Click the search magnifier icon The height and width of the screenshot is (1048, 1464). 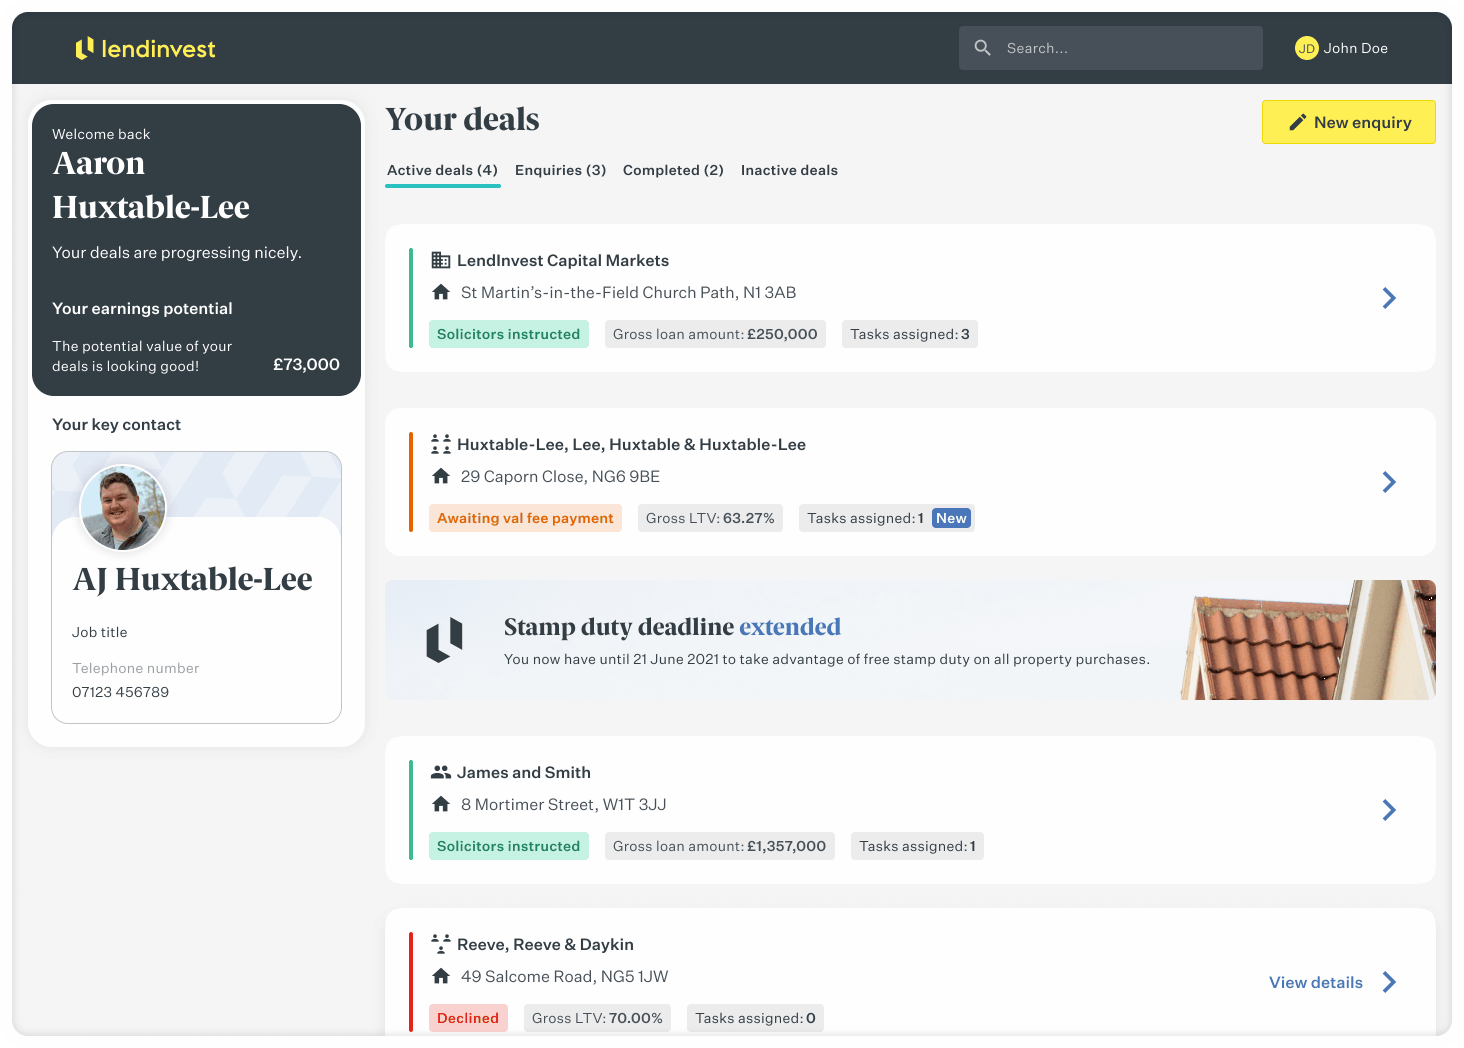point(983,47)
